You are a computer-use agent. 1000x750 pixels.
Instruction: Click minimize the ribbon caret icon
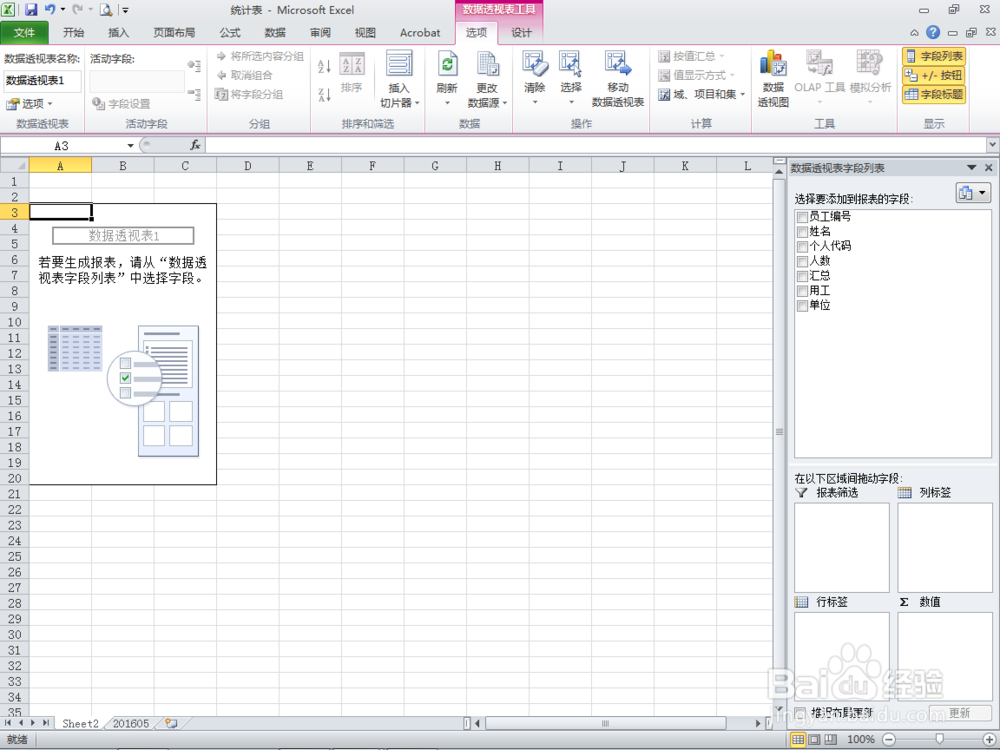coord(914,33)
